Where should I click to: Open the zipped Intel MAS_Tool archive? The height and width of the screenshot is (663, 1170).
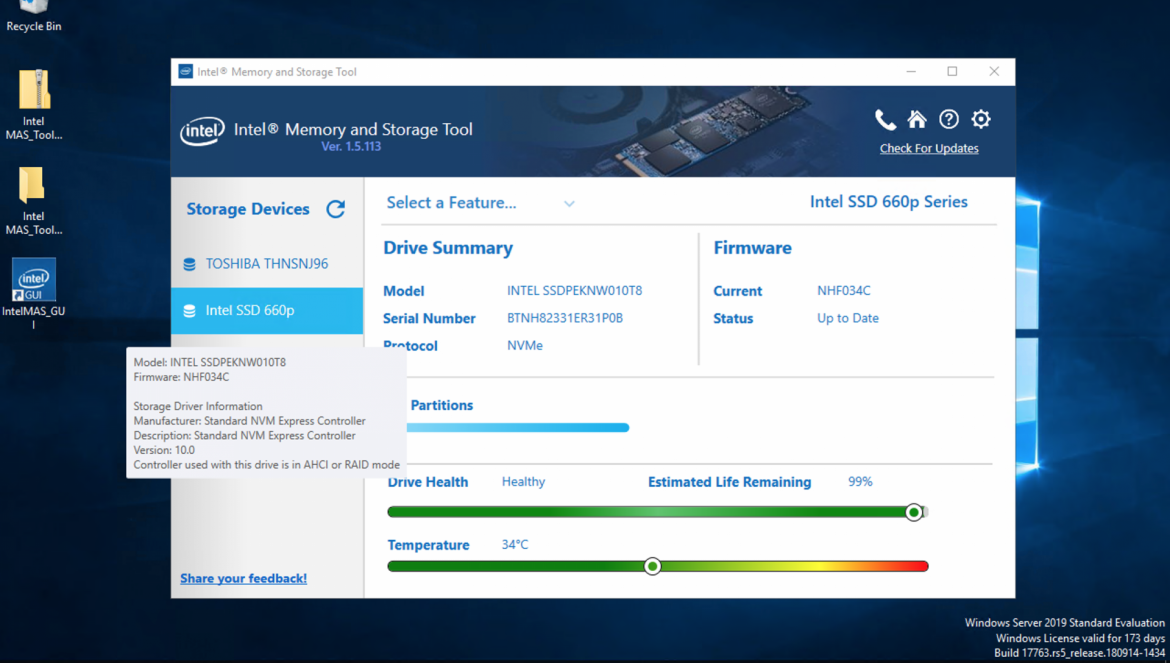(x=34, y=104)
